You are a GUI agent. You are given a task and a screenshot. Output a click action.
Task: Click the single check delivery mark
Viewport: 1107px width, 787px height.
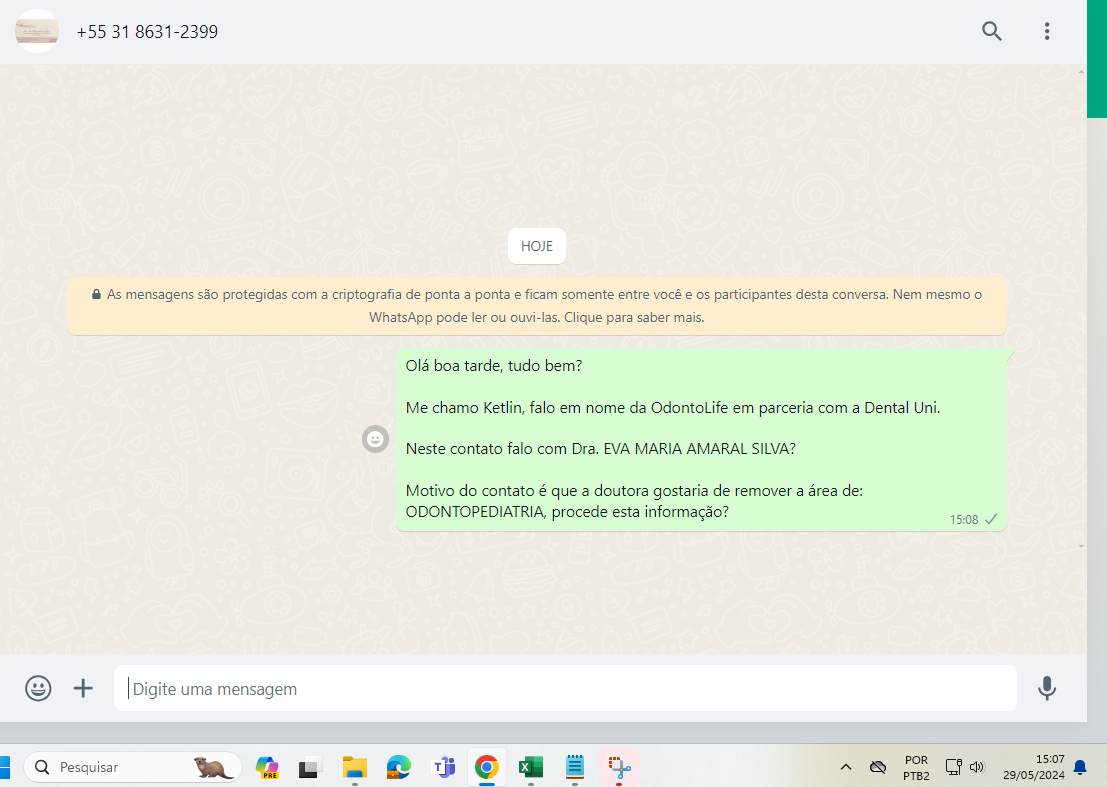991,519
